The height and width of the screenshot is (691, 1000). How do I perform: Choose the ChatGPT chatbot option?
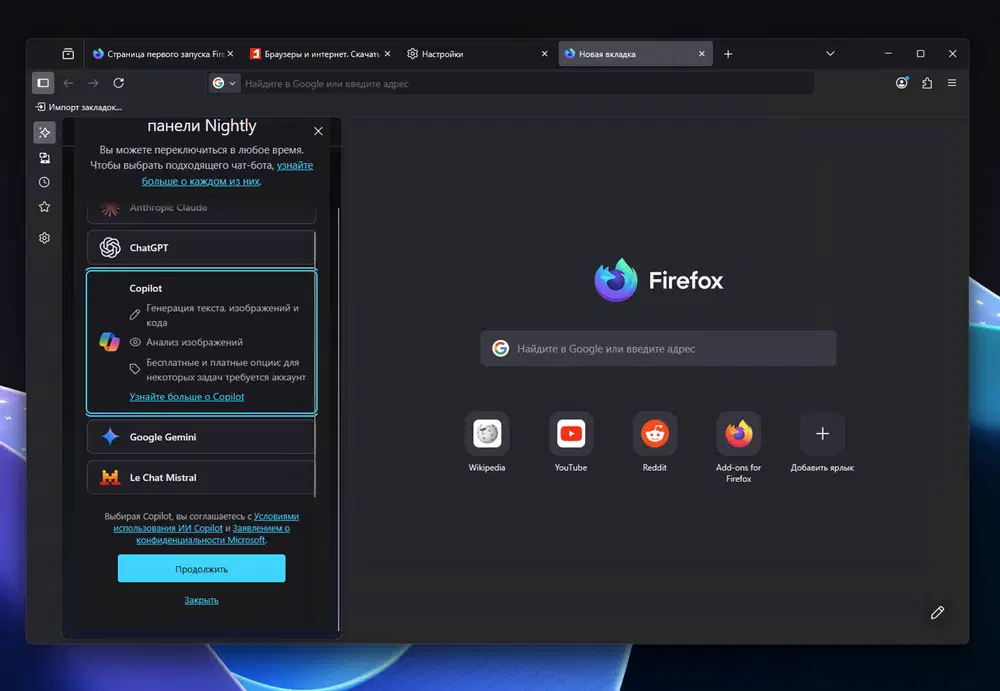[x=201, y=248]
